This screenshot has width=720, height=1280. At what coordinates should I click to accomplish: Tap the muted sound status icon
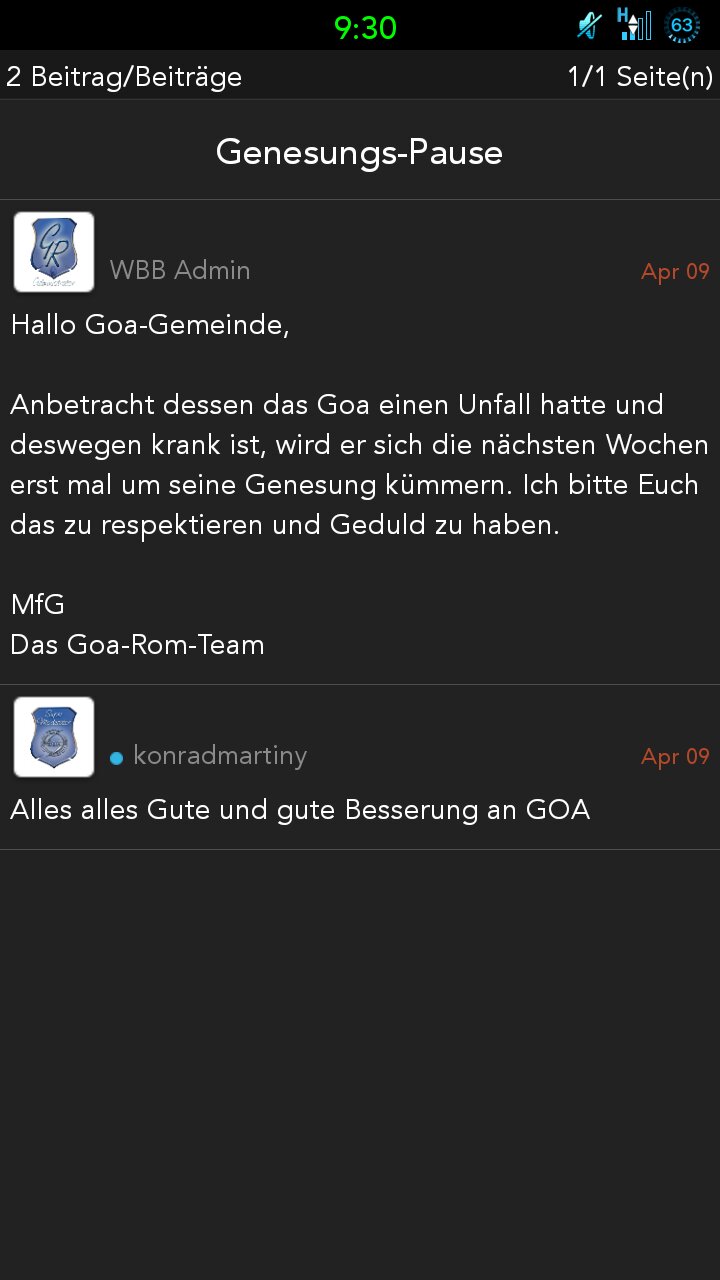[x=589, y=25]
